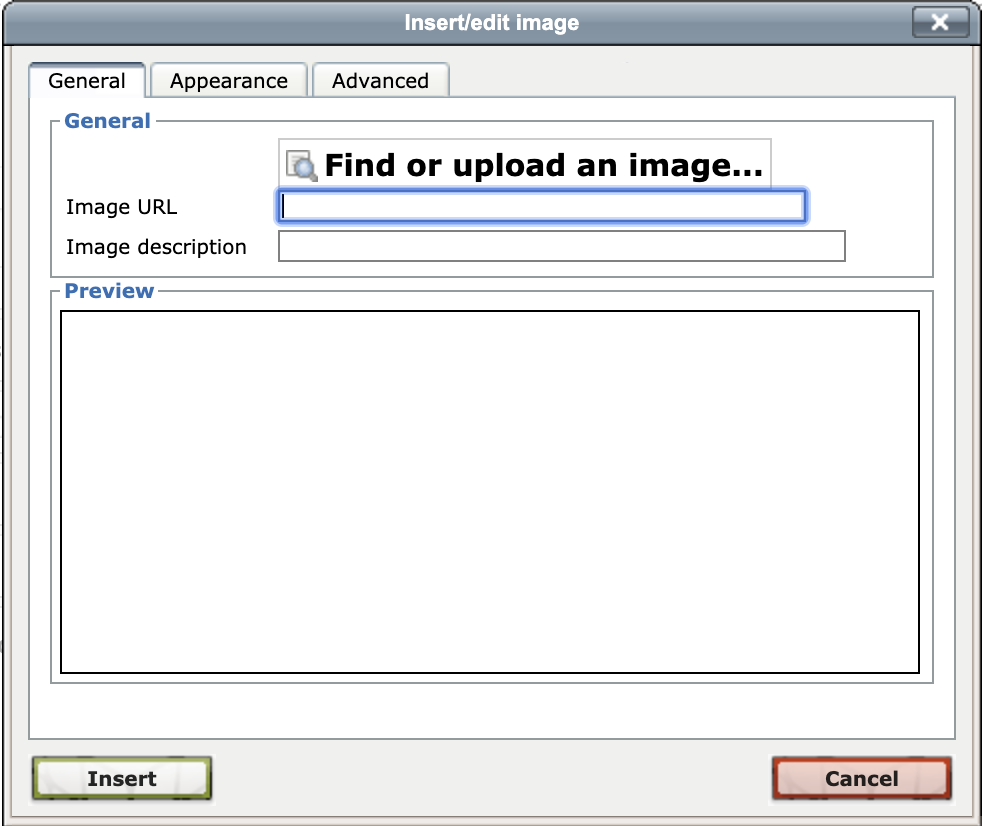The image size is (982, 826).
Task: Select the General tab
Action: point(87,81)
